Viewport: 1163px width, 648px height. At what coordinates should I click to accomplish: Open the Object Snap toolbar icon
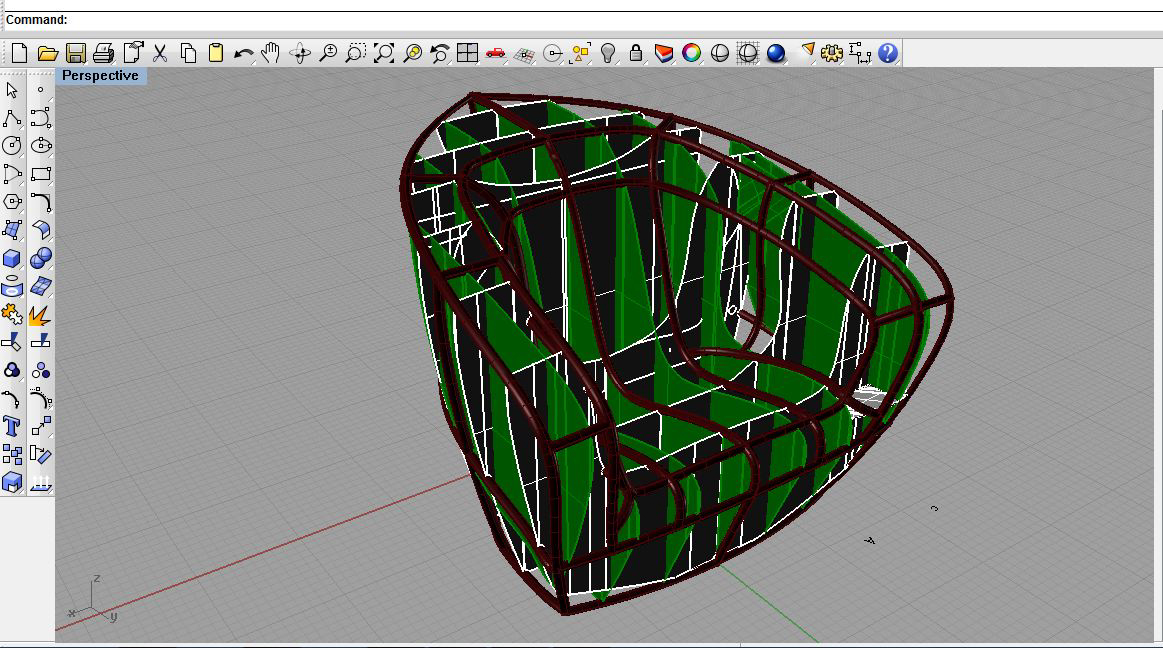point(553,53)
